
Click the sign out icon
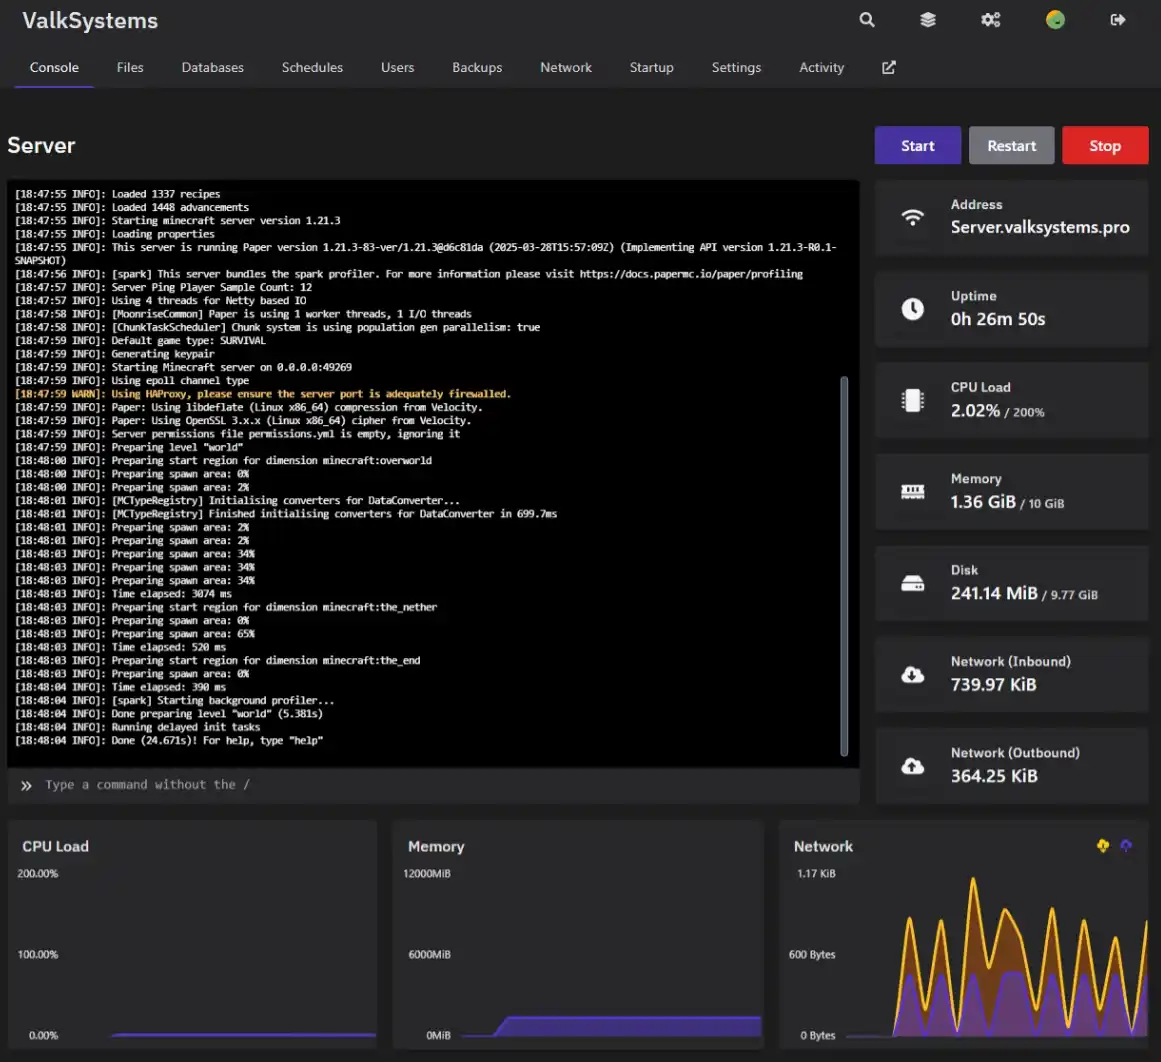click(1118, 20)
